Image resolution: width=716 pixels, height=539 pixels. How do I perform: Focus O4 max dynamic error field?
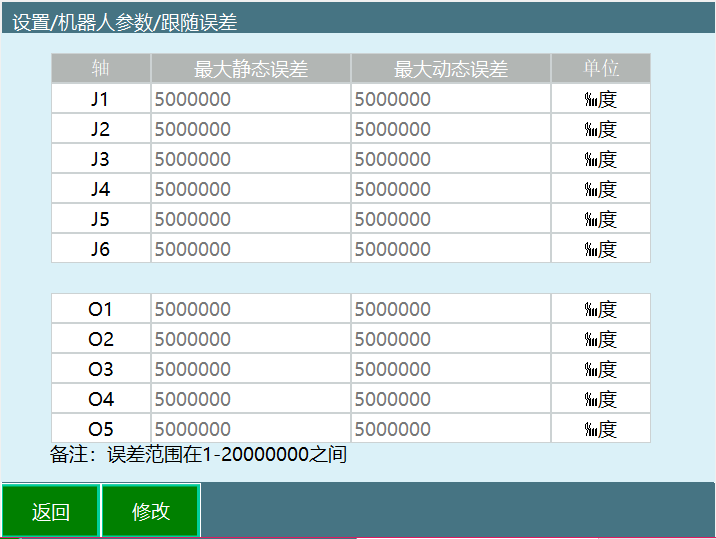[x=450, y=399]
